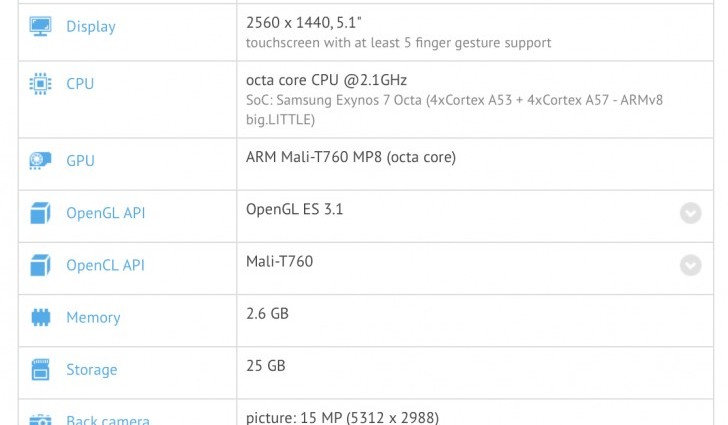This screenshot has width=728, height=425.
Task: Click the CPU chip icon
Action: pyautogui.click(x=41, y=84)
